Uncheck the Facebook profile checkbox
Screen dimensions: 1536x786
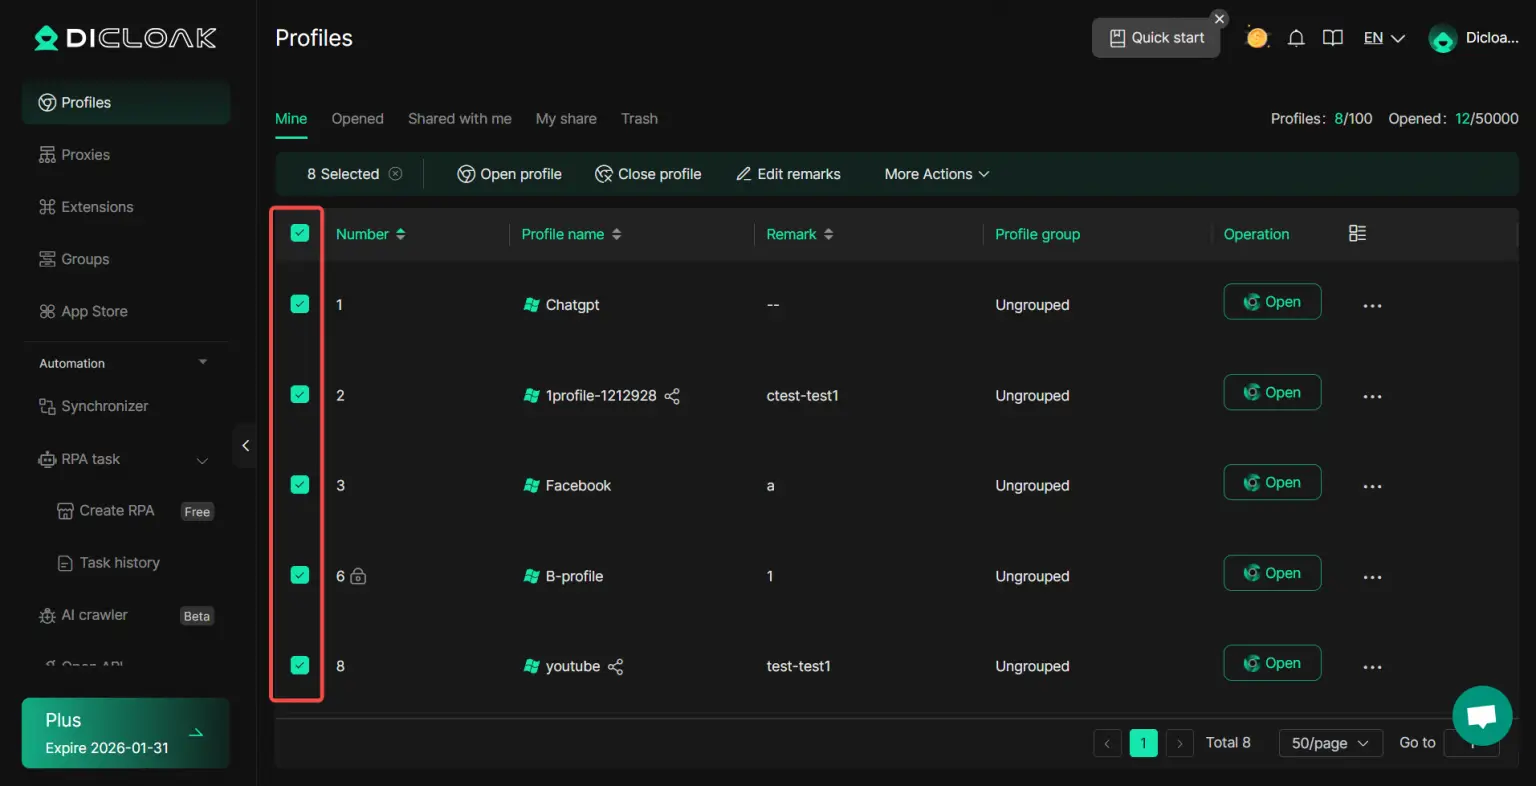(x=300, y=485)
